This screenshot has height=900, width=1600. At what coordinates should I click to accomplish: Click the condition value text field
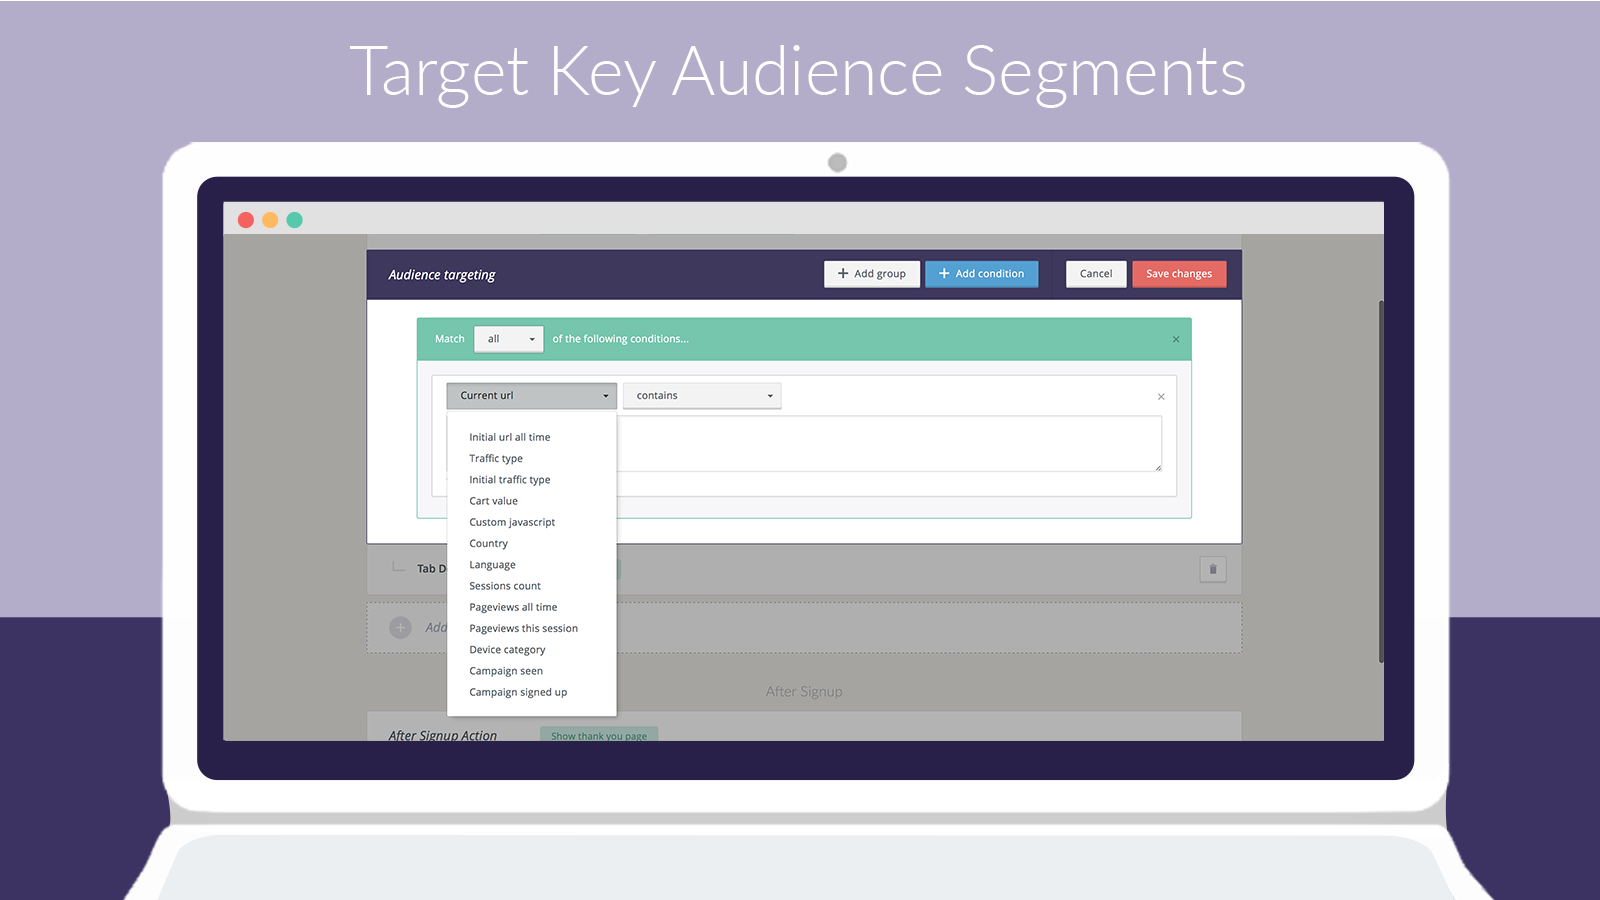tap(890, 443)
